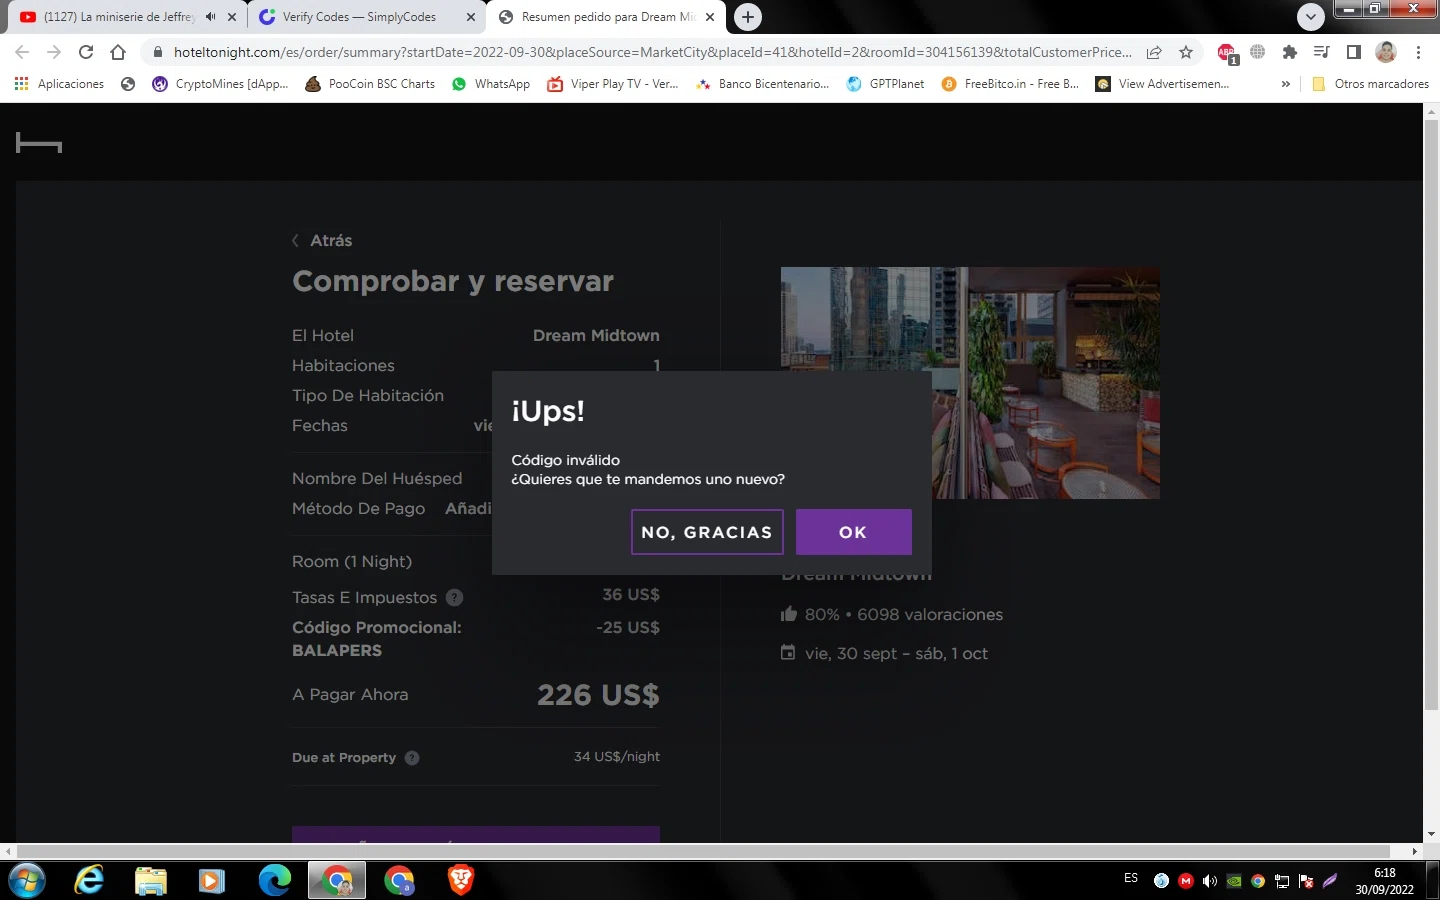Open the View Advertisemen... bookmark
1440x900 pixels.
[x=1162, y=84]
